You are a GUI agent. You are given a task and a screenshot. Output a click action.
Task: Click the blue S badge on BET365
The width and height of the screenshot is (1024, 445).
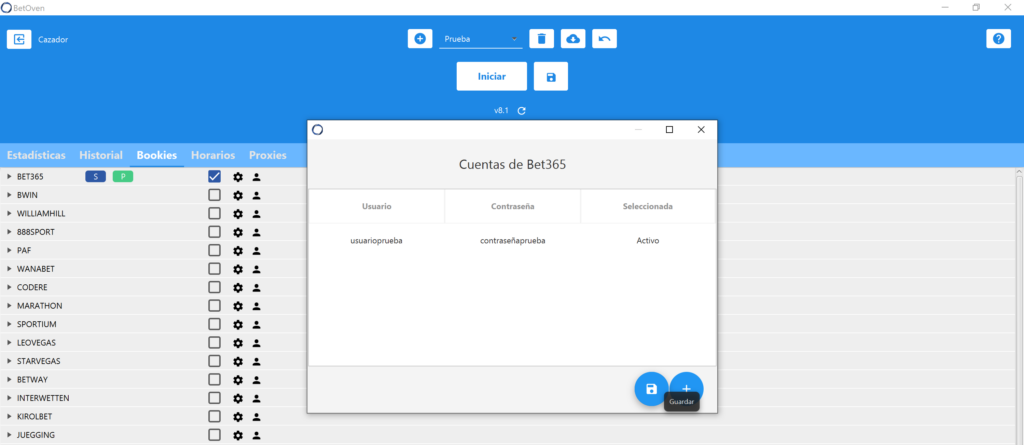(95, 176)
